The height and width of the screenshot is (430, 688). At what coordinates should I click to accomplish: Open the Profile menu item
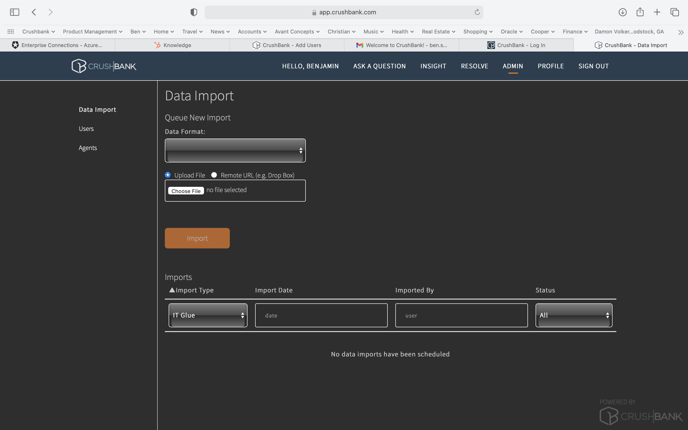point(550,66)
